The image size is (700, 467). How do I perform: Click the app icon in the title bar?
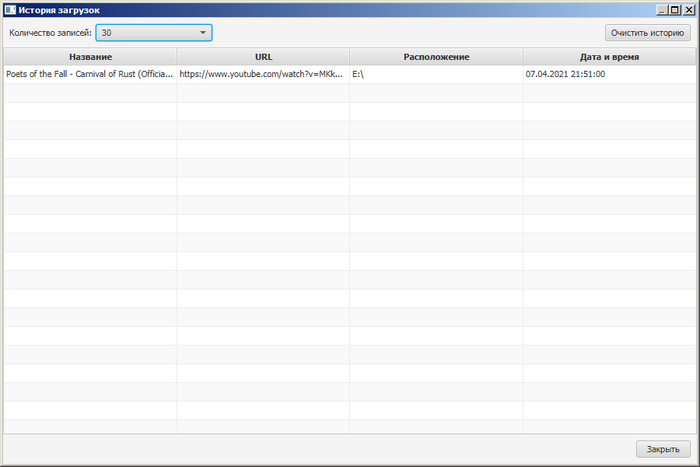pos(10,10)
